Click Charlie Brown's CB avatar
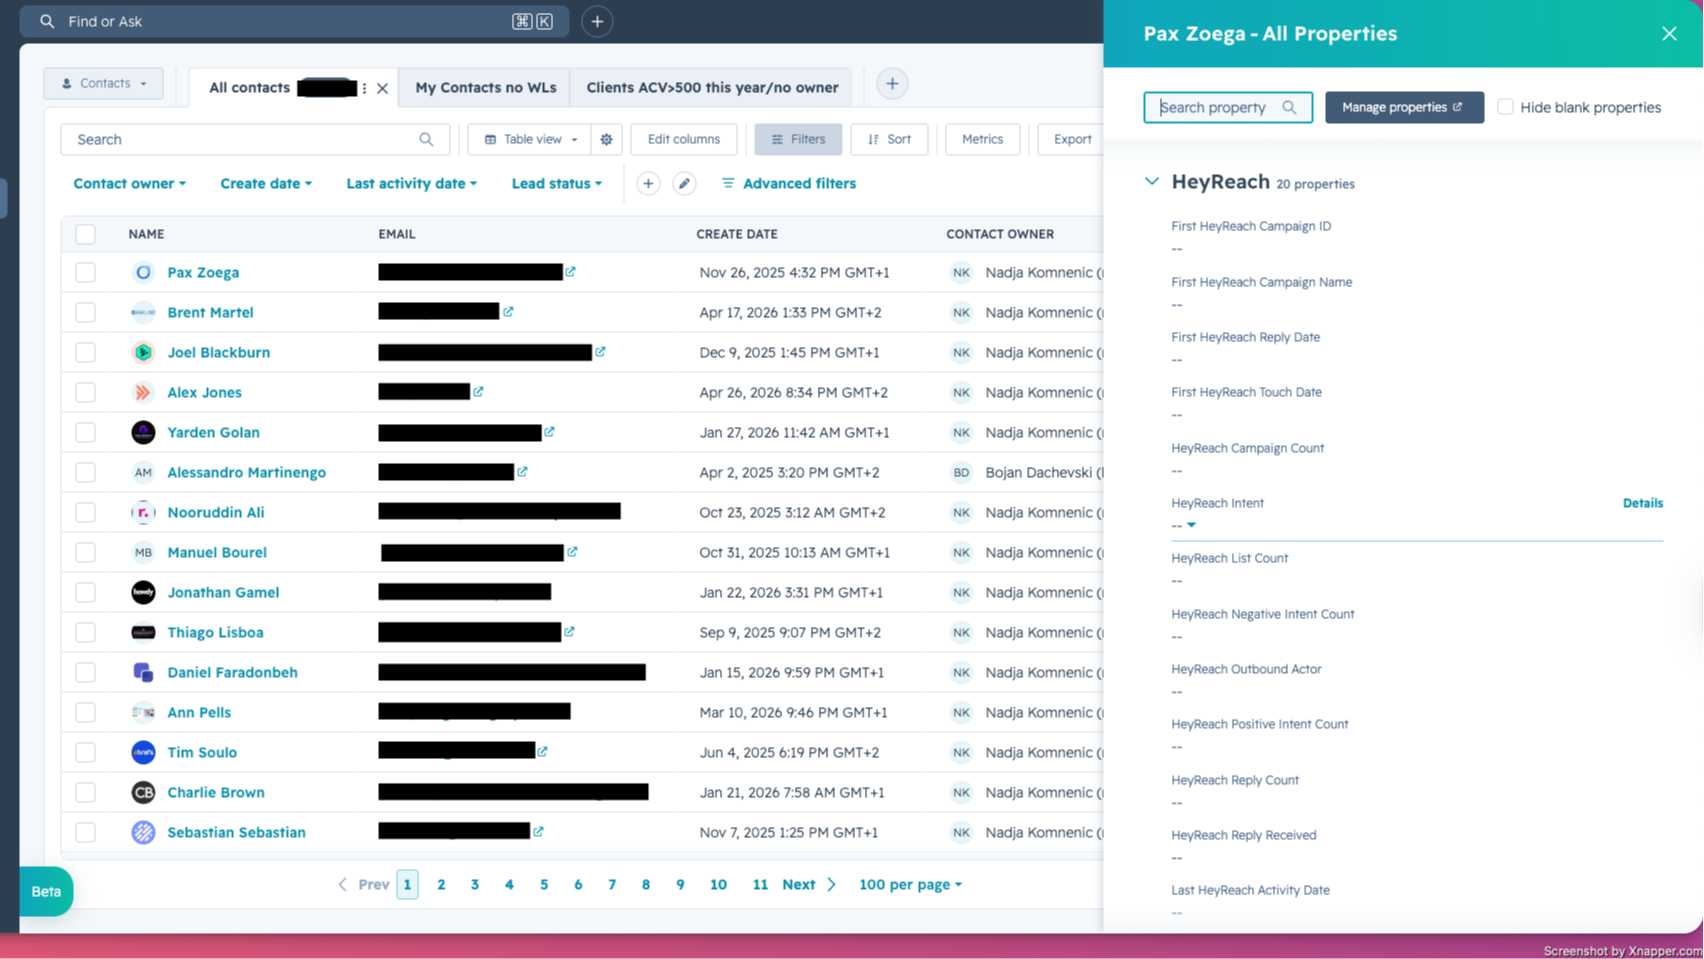The image size is (1704, 959). pos(143,792)
